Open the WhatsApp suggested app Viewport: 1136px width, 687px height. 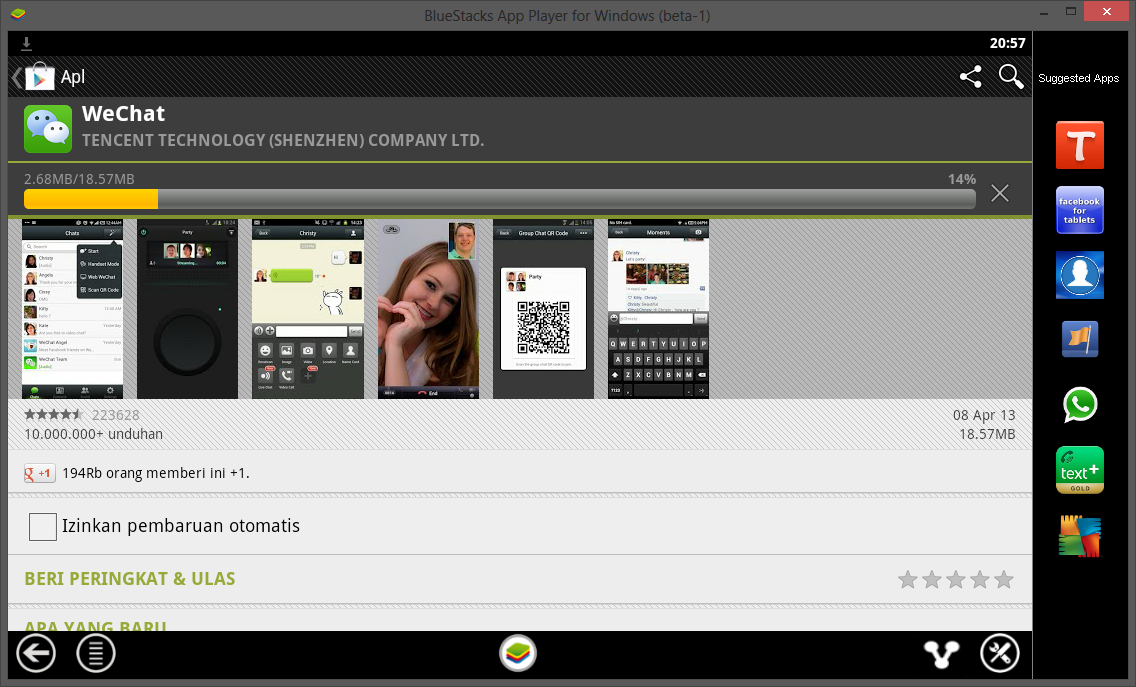pos(1079,404)
